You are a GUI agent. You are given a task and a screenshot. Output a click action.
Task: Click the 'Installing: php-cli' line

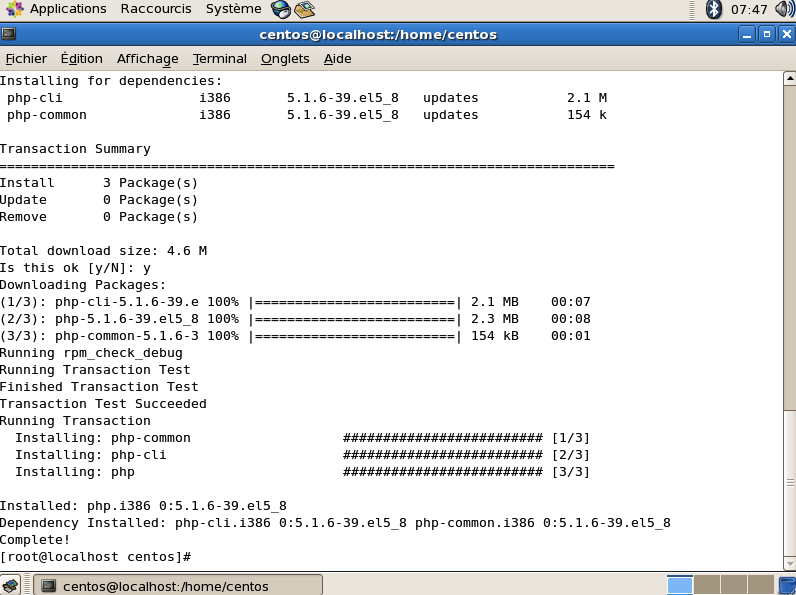click(x=91, y=455)
